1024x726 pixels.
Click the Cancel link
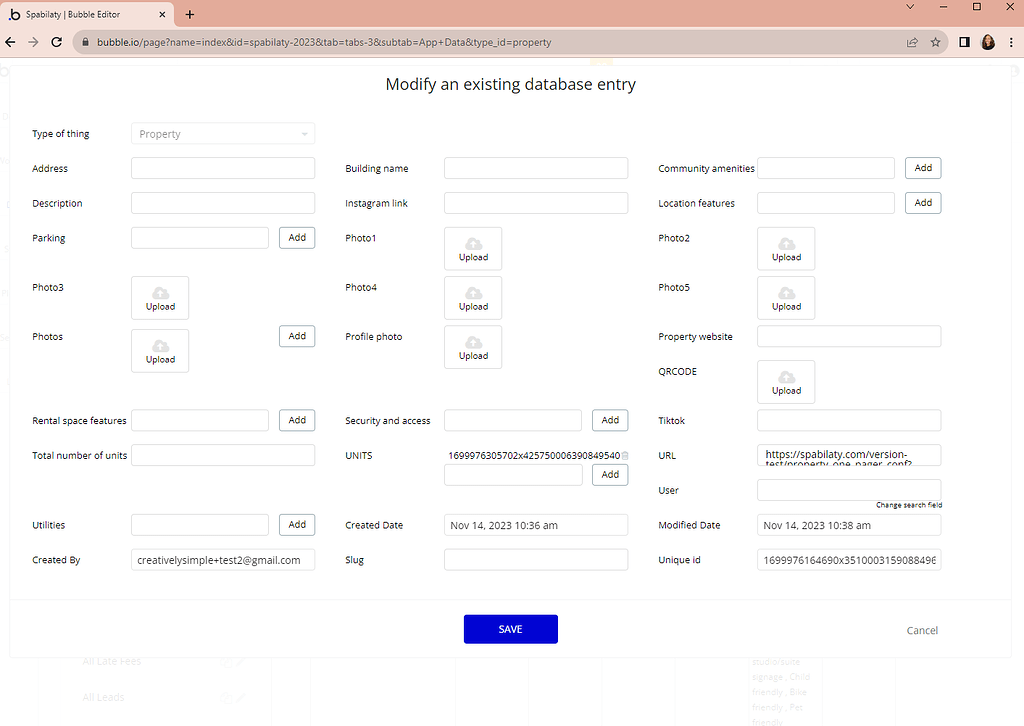pyautogui.click(x=921, y=630)
